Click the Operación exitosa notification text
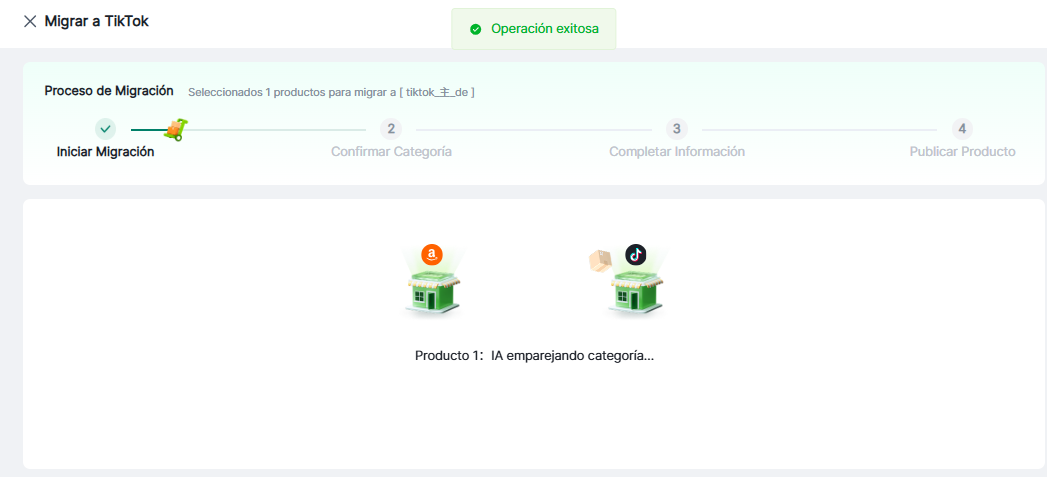 [544, 29]
